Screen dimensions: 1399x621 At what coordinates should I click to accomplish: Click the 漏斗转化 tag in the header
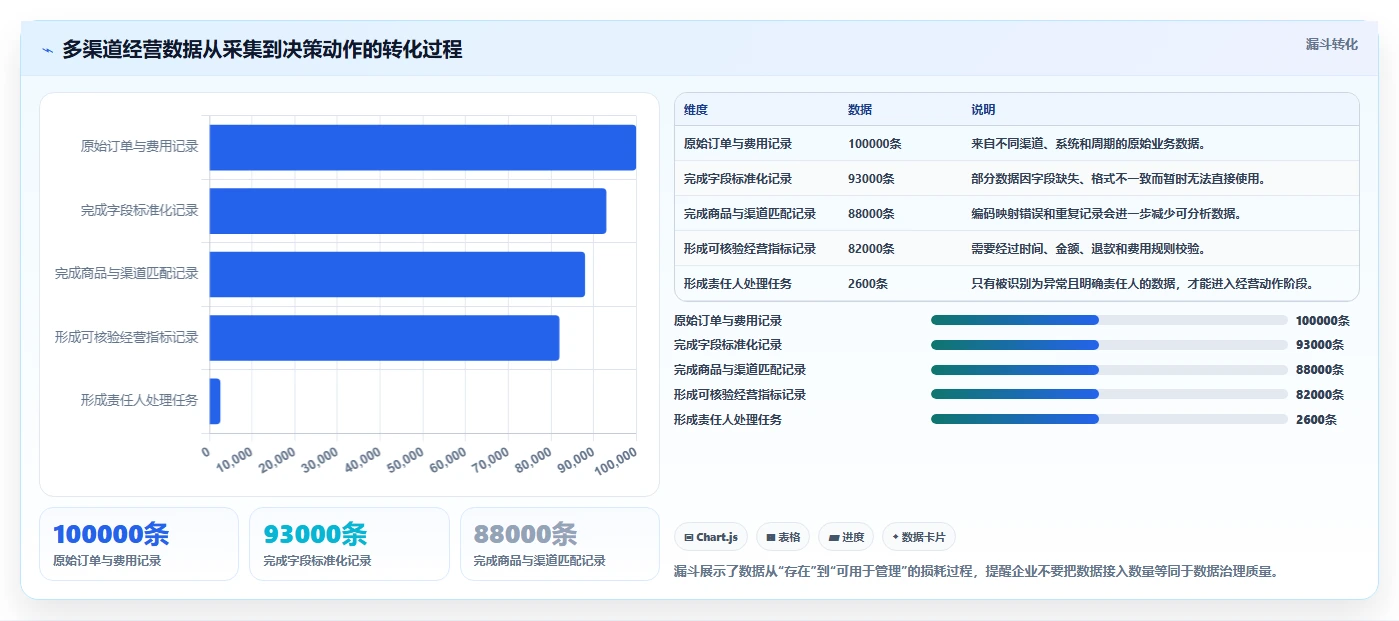[1331, 44]
